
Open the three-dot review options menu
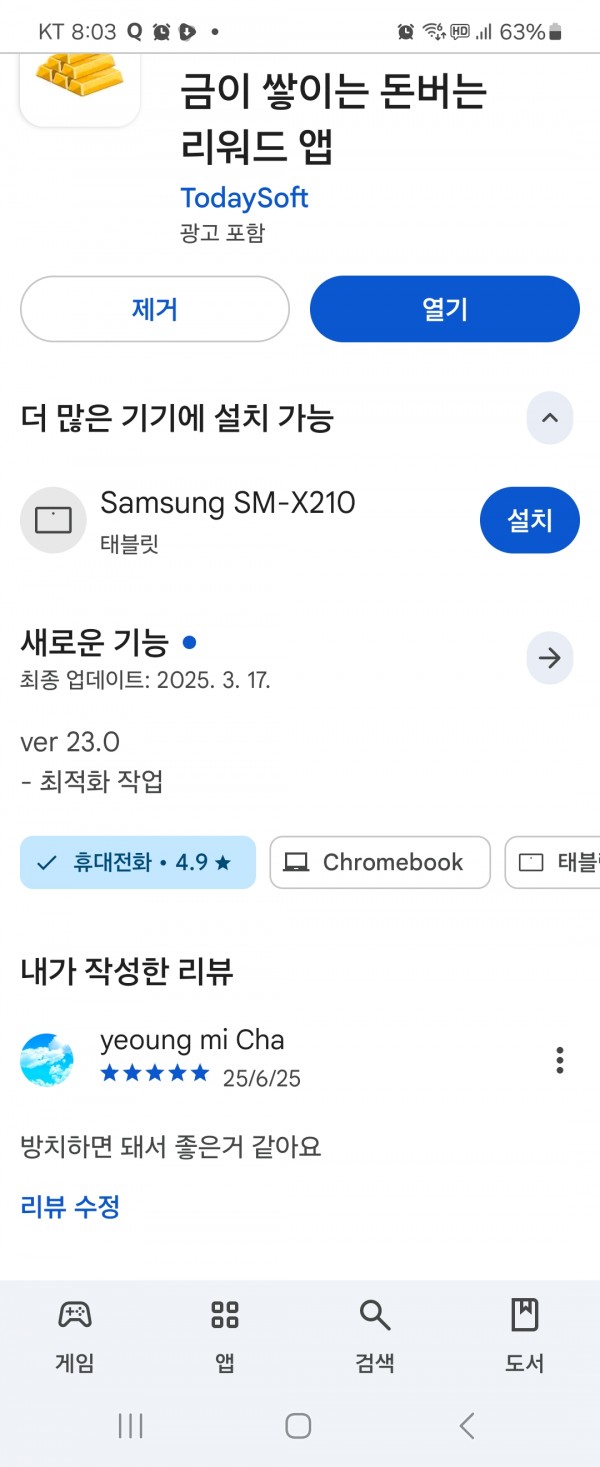click(560, 1059)
